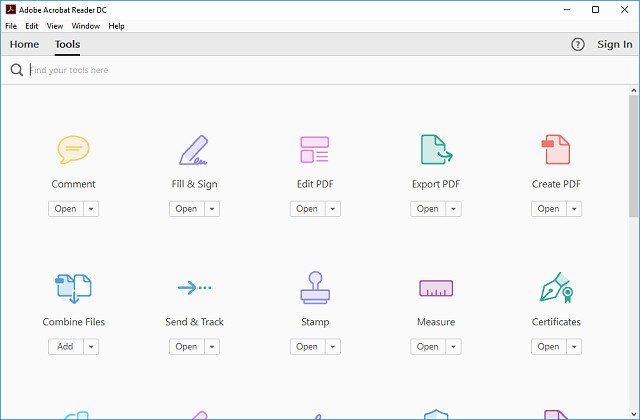
Task: Click the vertical scrollbar thumb
Action: [633, 156]
